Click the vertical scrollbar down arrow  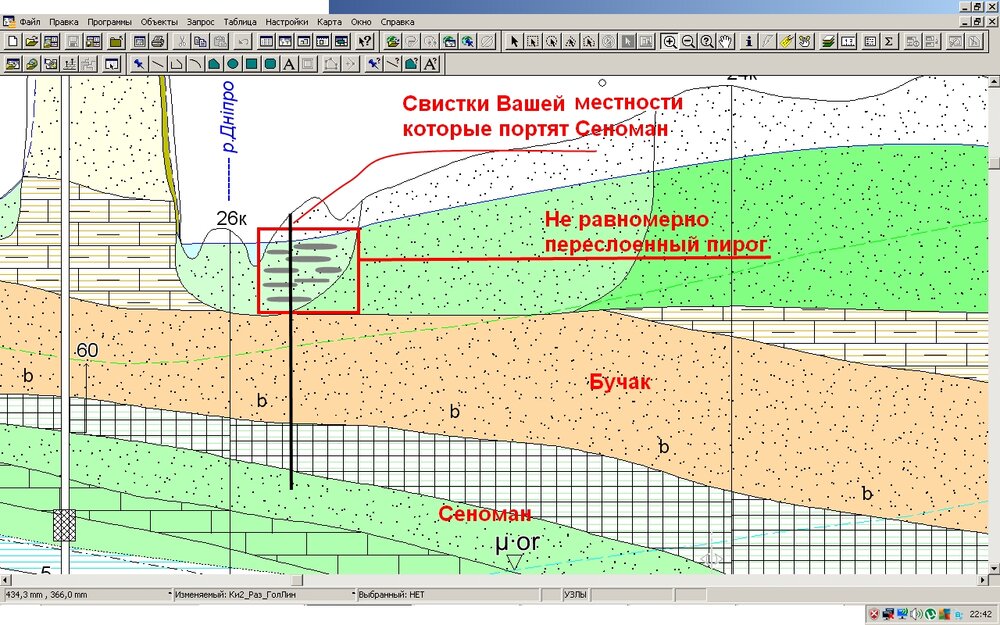tap(994, 568)
